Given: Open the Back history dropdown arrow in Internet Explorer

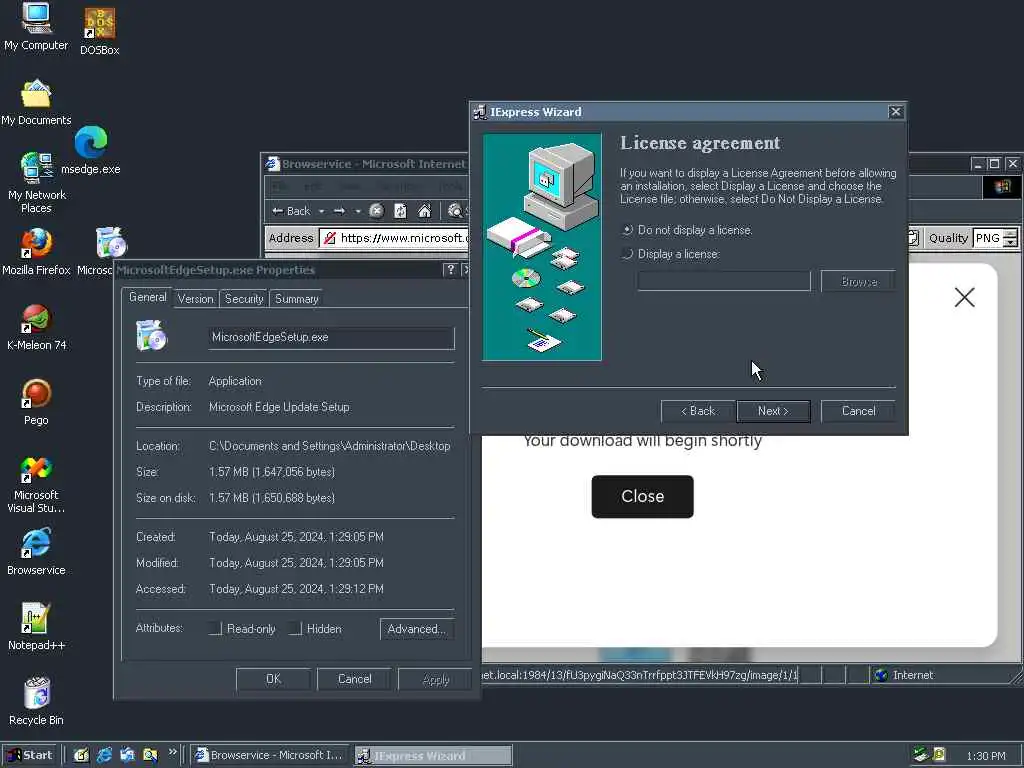Looking at the screenshot, I should pos(321,212).
